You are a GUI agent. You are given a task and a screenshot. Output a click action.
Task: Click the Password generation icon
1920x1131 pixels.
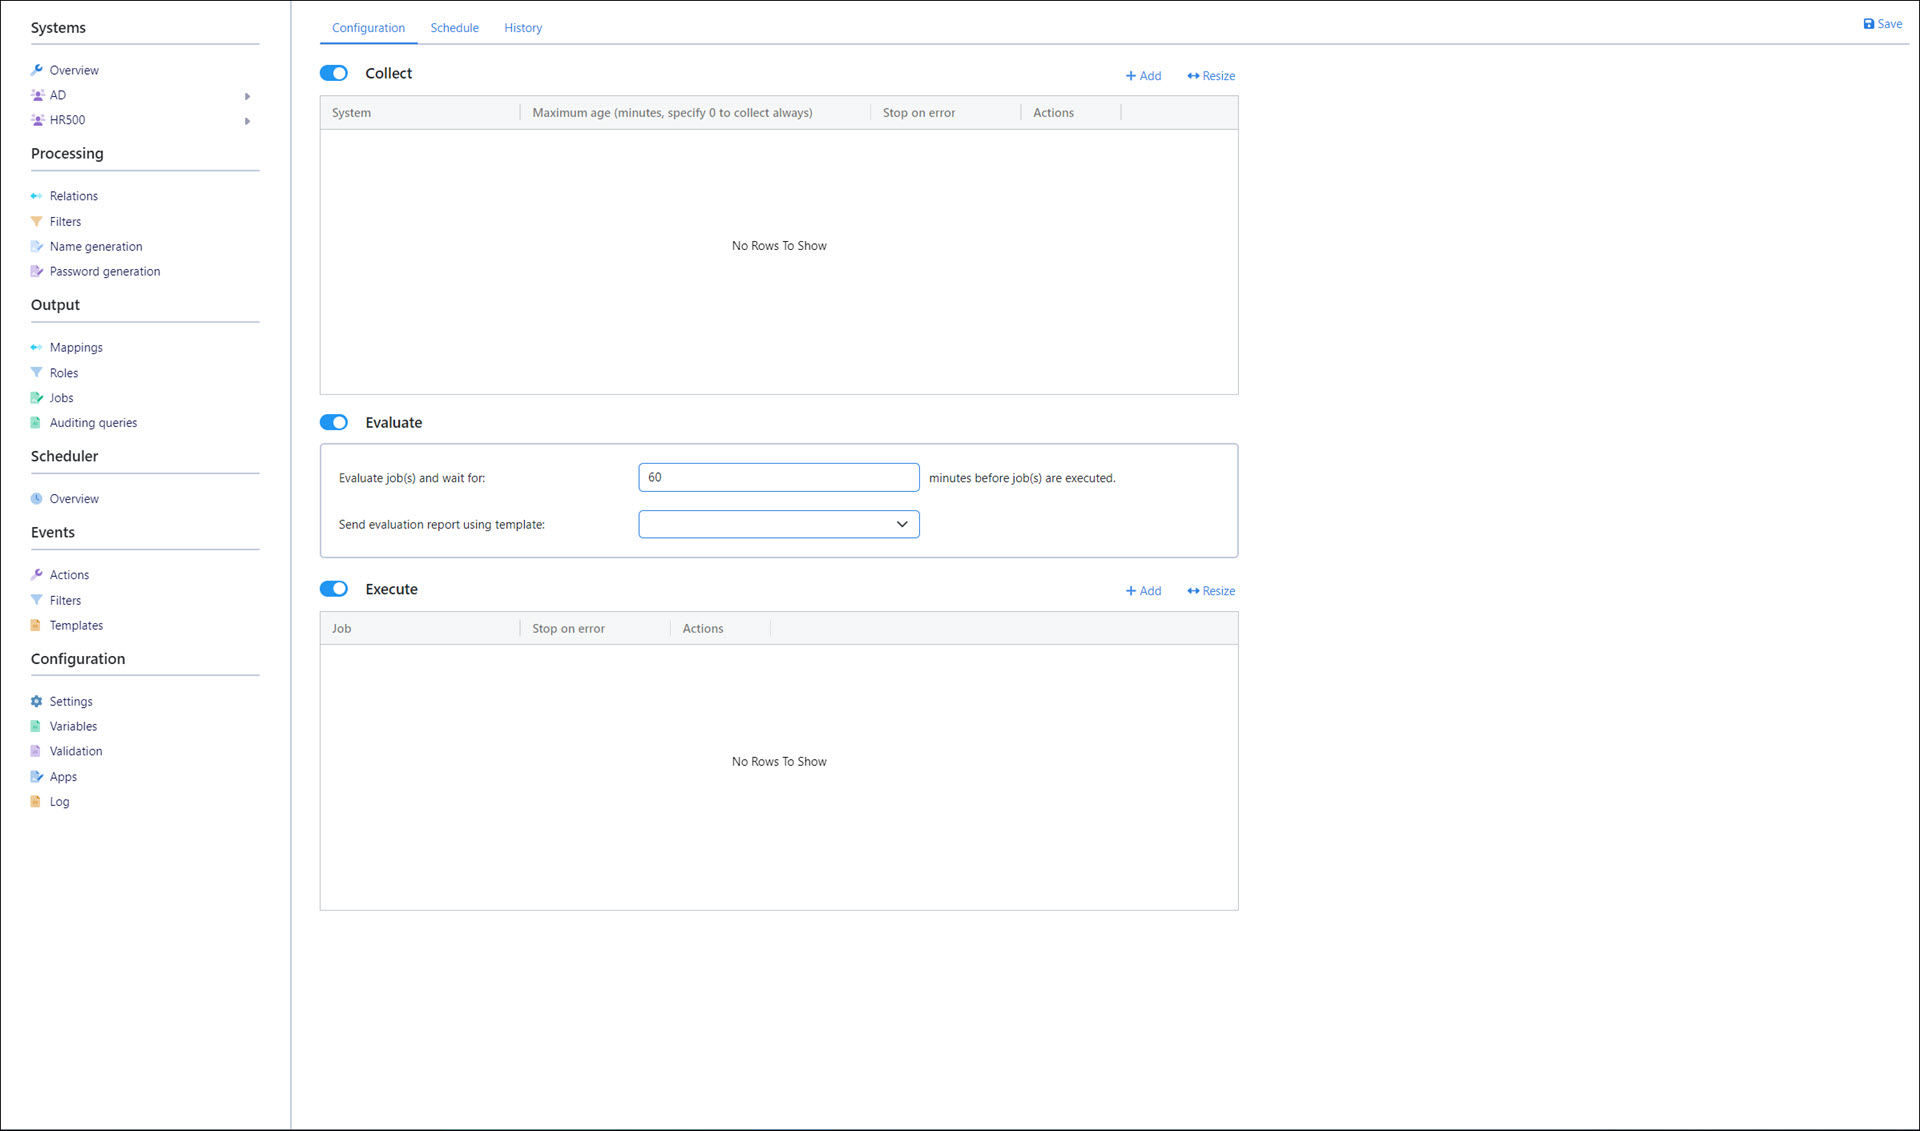click(37, 272)
